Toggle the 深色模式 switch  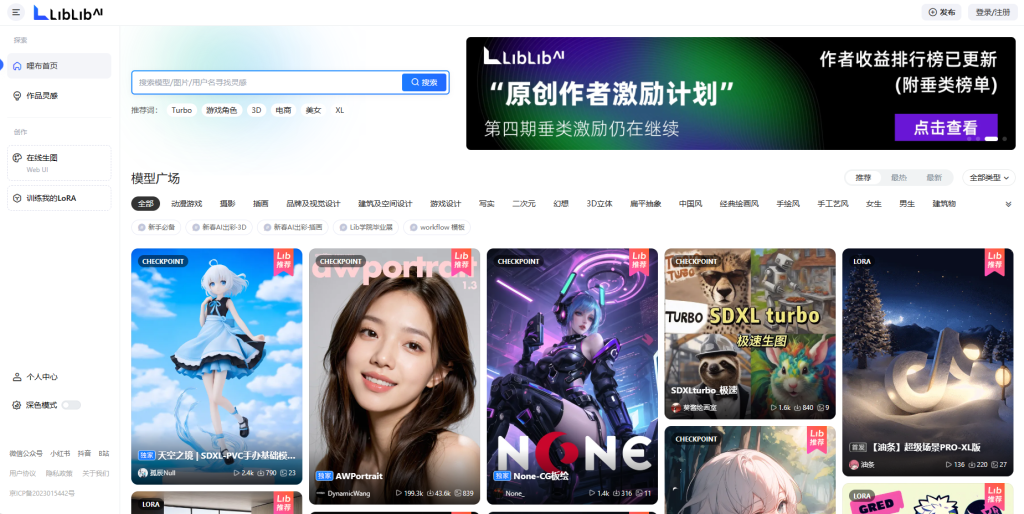tap(71, 405)
